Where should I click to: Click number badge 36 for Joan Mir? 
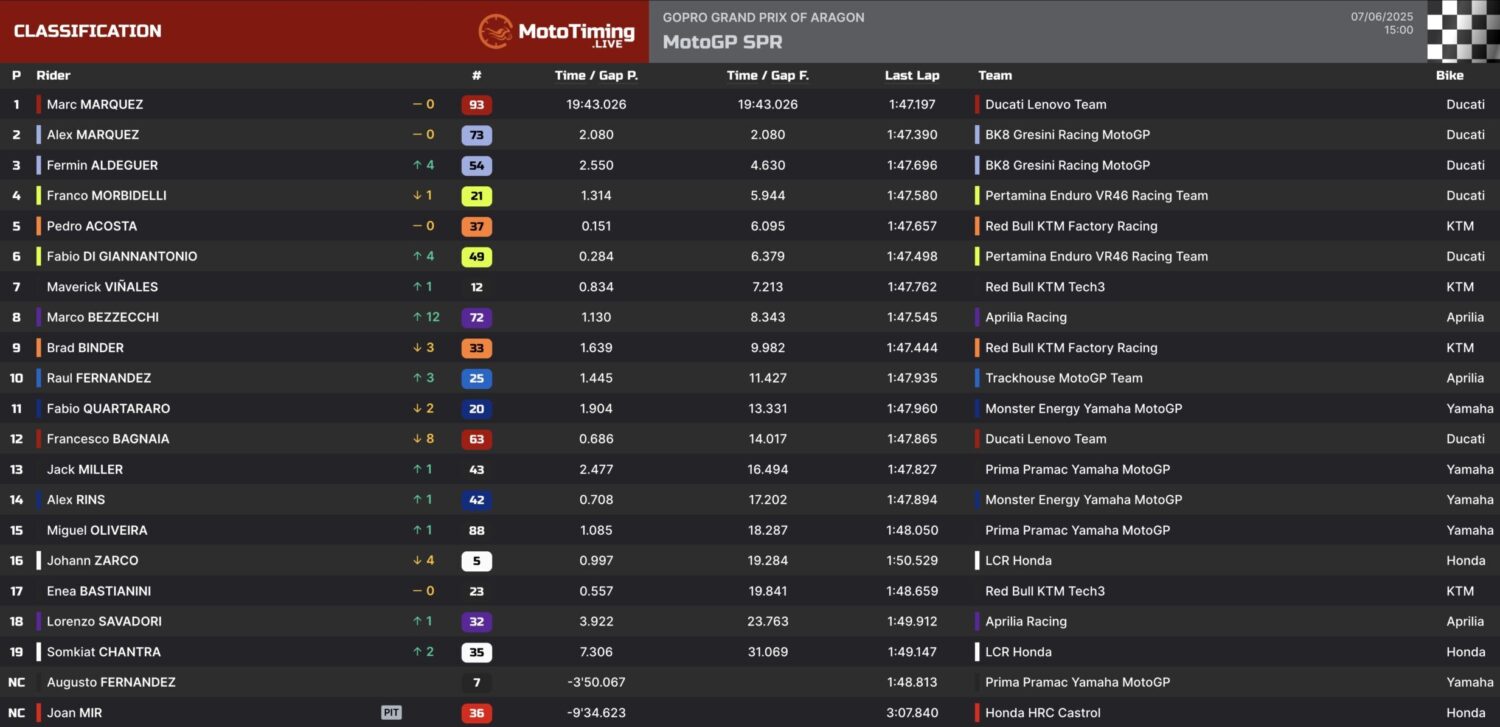click(476, 713)
